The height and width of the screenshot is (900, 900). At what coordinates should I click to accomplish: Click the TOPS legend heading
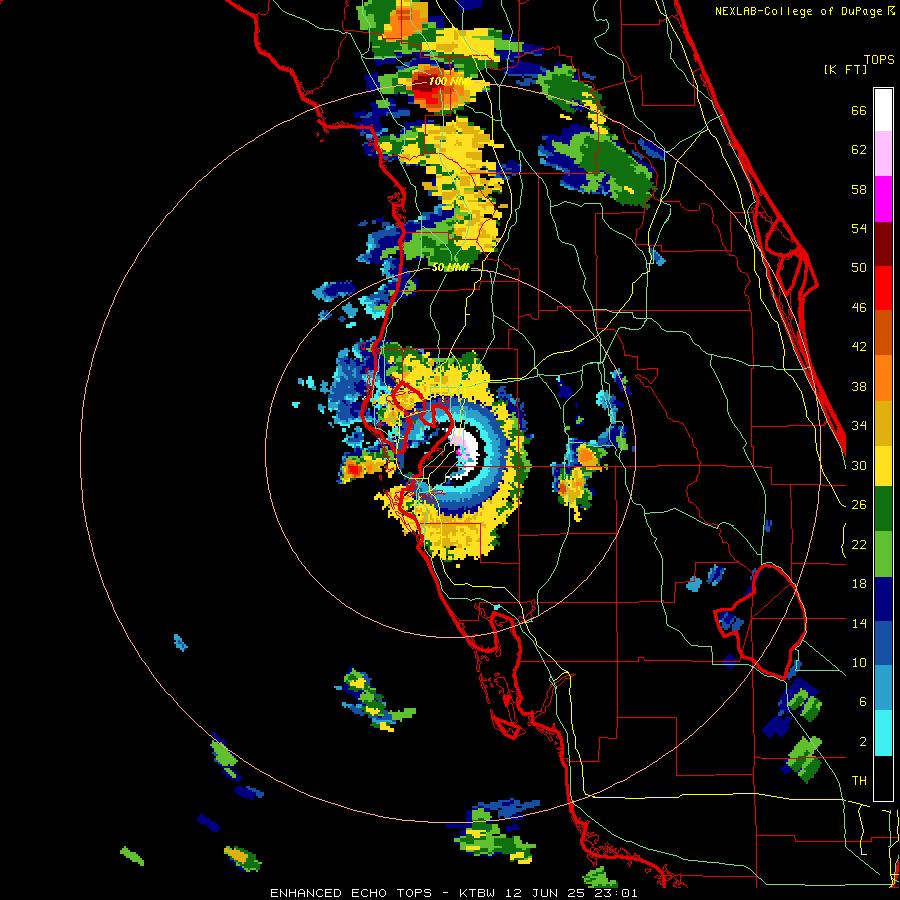879,59
